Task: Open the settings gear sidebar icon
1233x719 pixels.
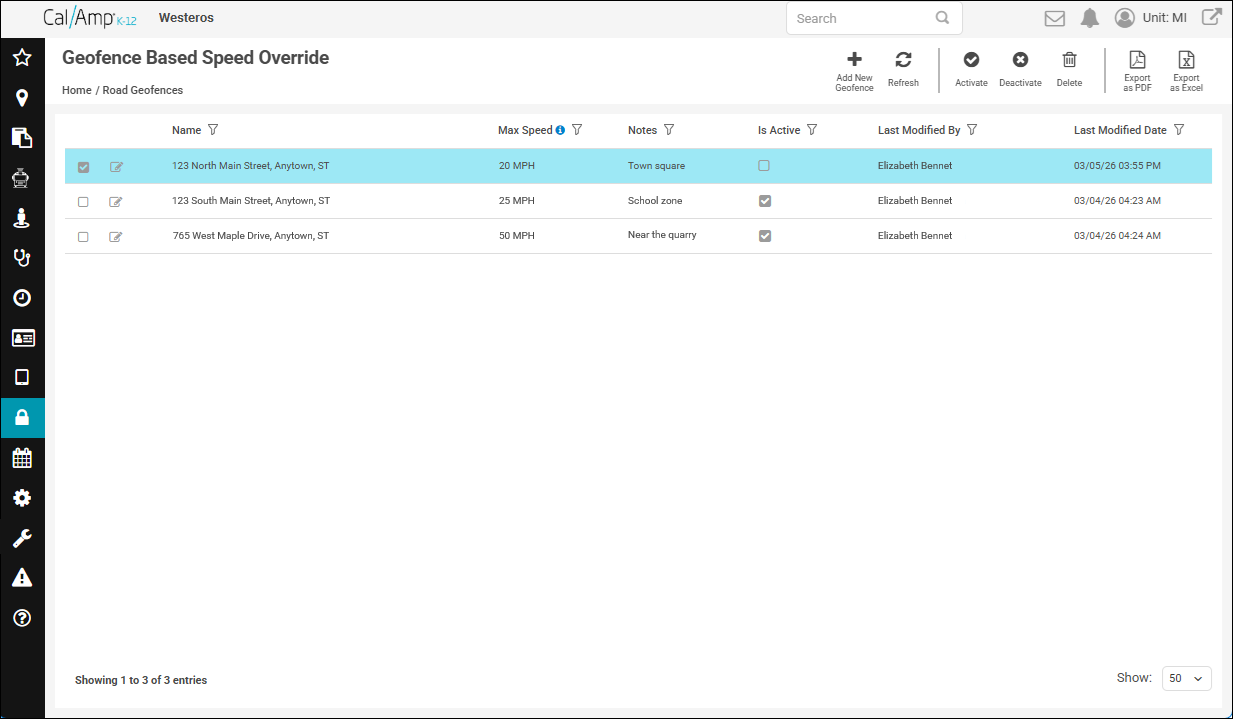Action: point(22,498)
